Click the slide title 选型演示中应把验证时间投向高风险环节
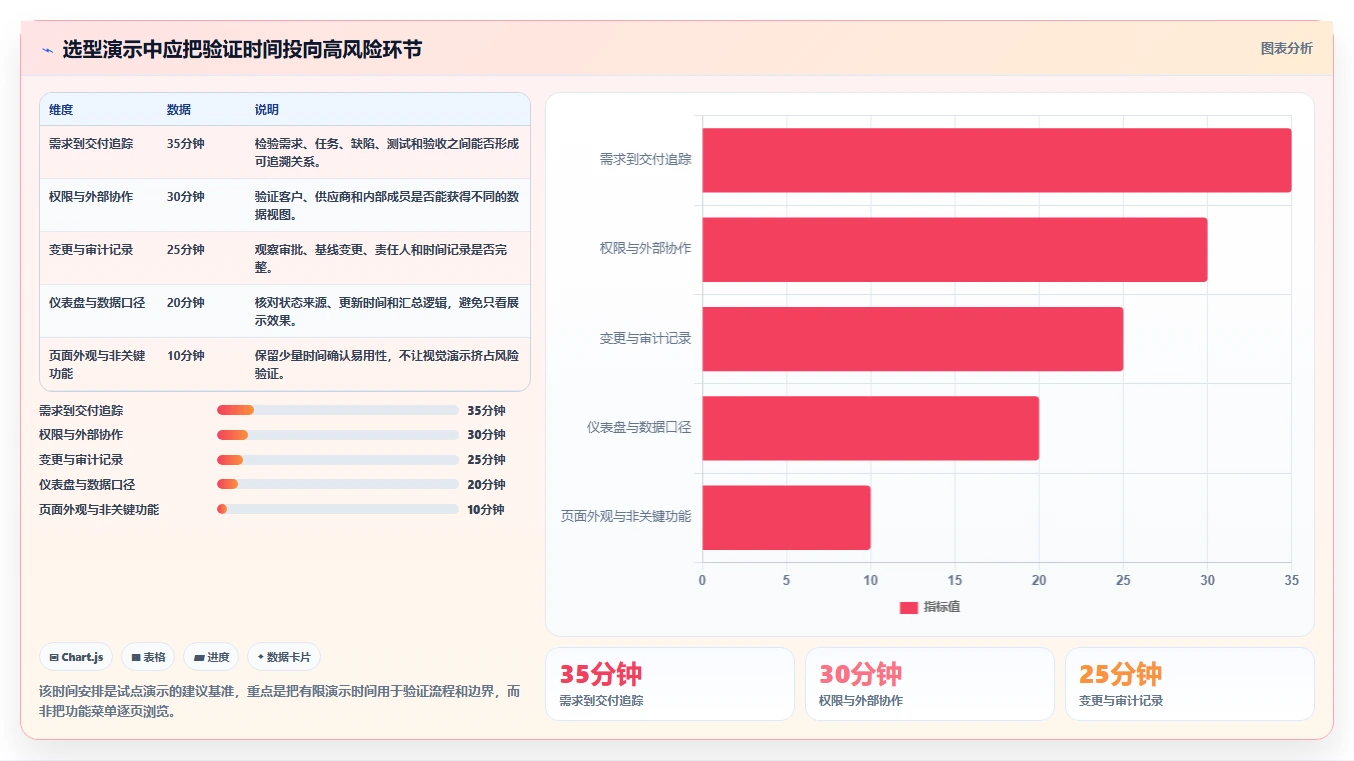Image resolution: width=1354 pixels, height=761 pixels. (x=242, y=49)
